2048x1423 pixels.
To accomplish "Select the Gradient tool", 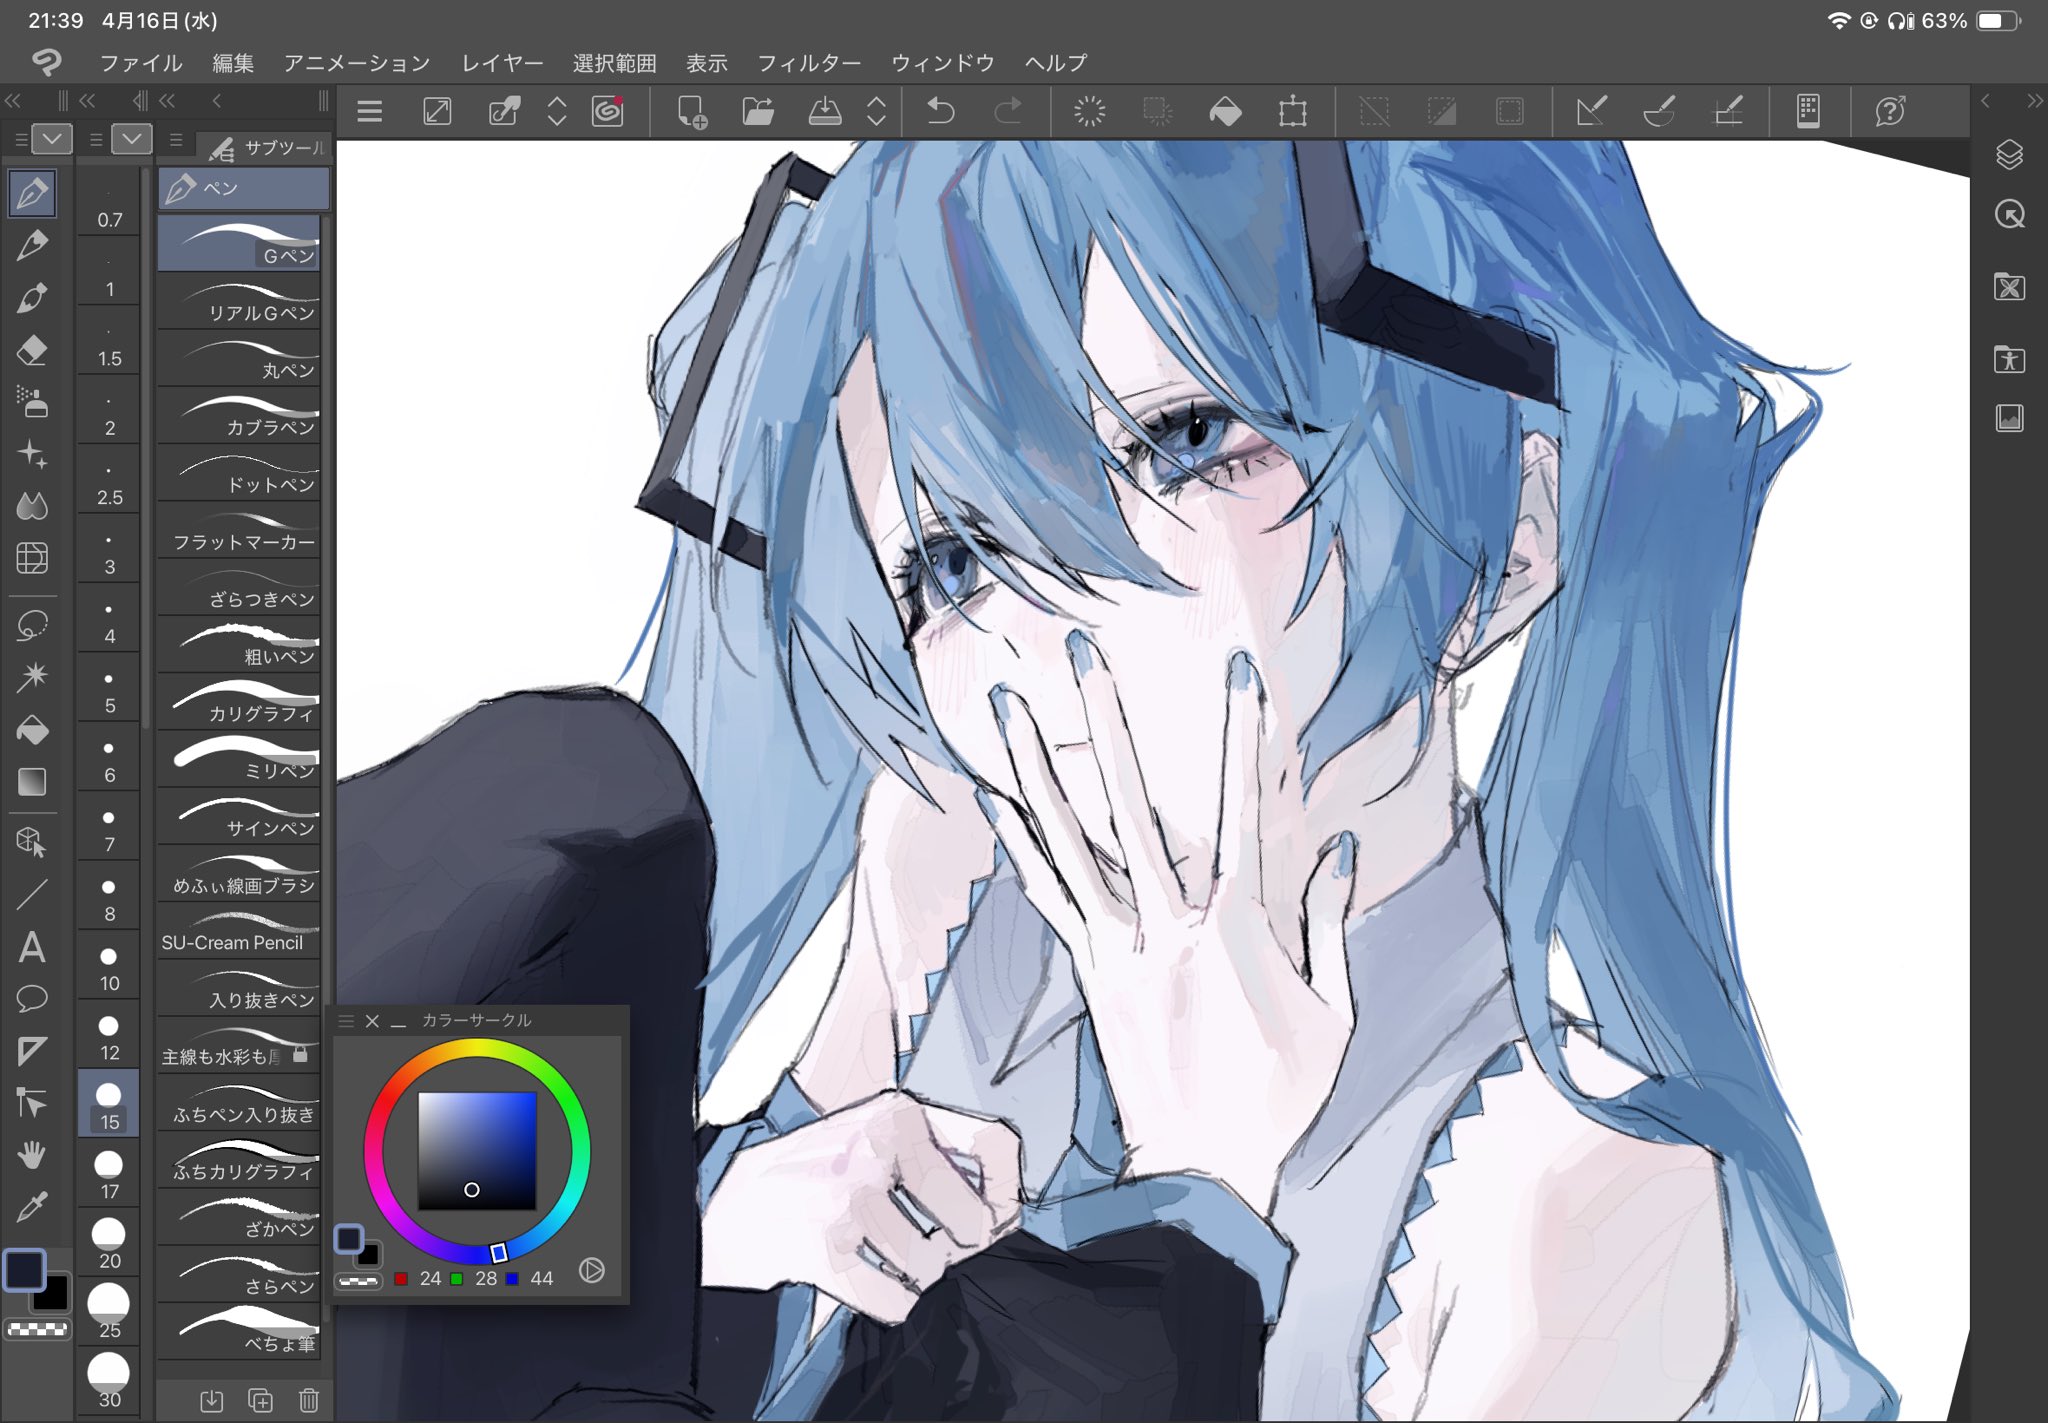I will pos(32,782).
